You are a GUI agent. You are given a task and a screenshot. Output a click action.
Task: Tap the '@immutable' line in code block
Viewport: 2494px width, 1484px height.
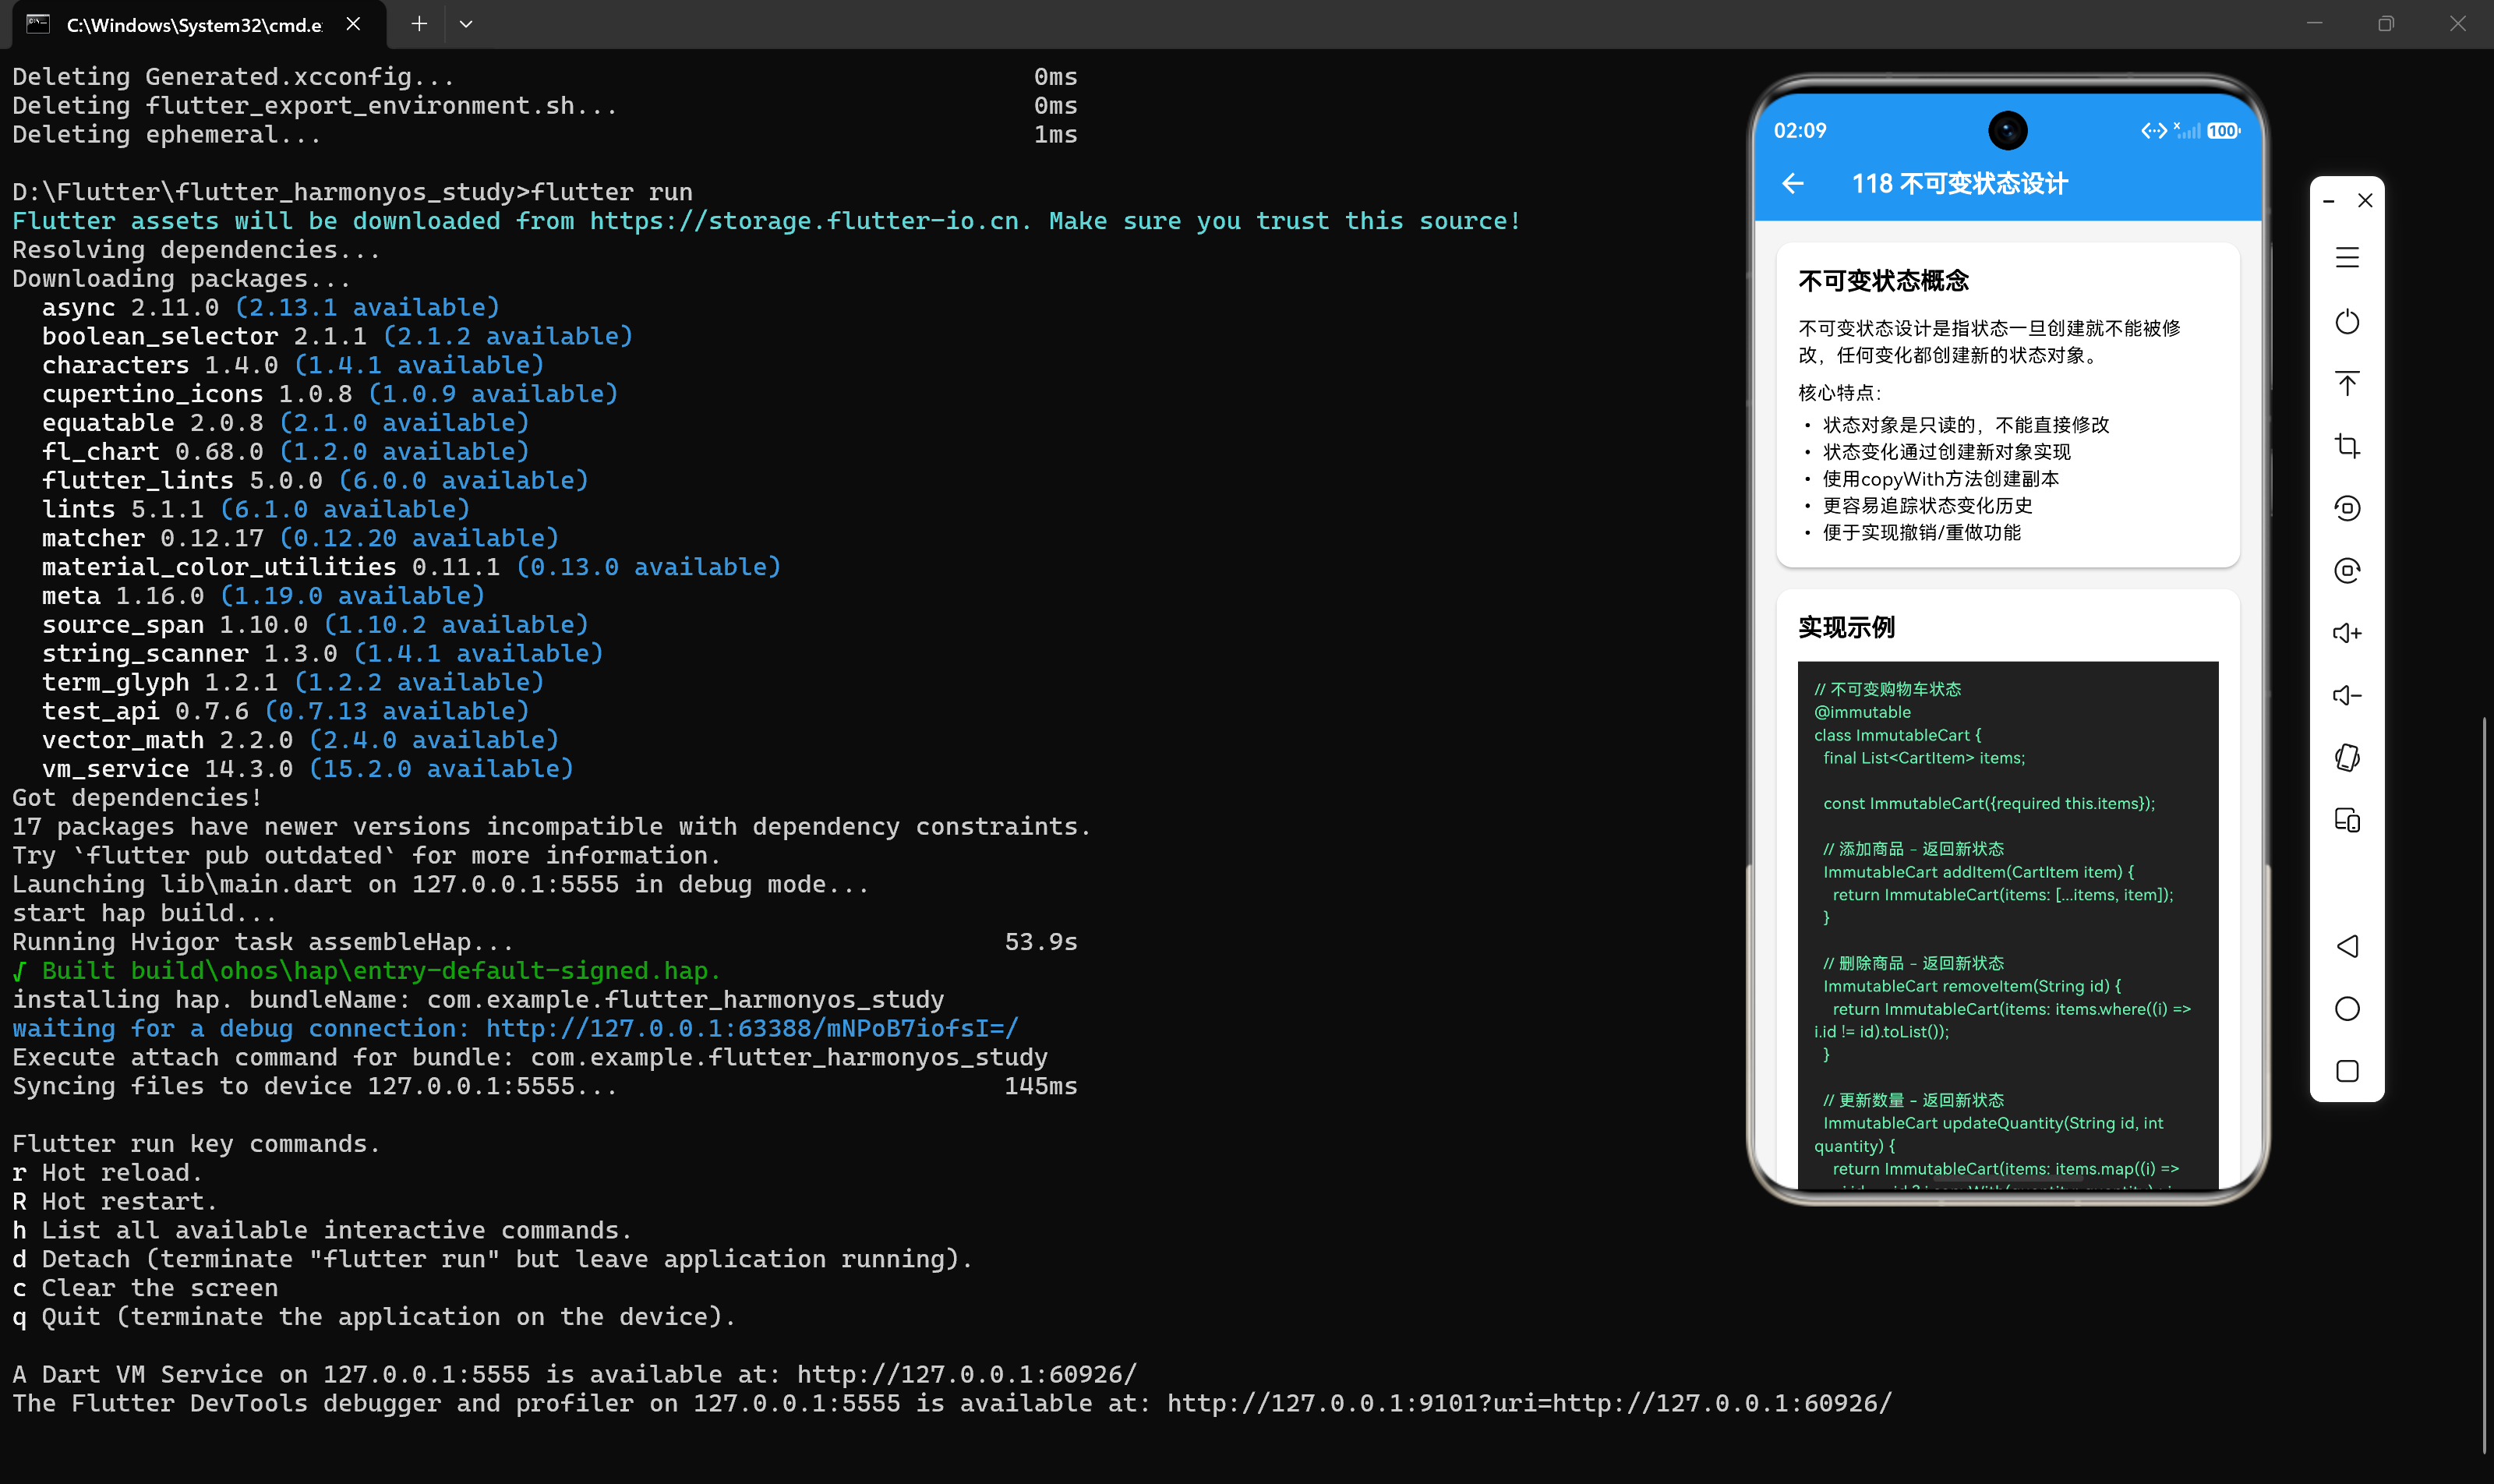[x=1862, y=712]
